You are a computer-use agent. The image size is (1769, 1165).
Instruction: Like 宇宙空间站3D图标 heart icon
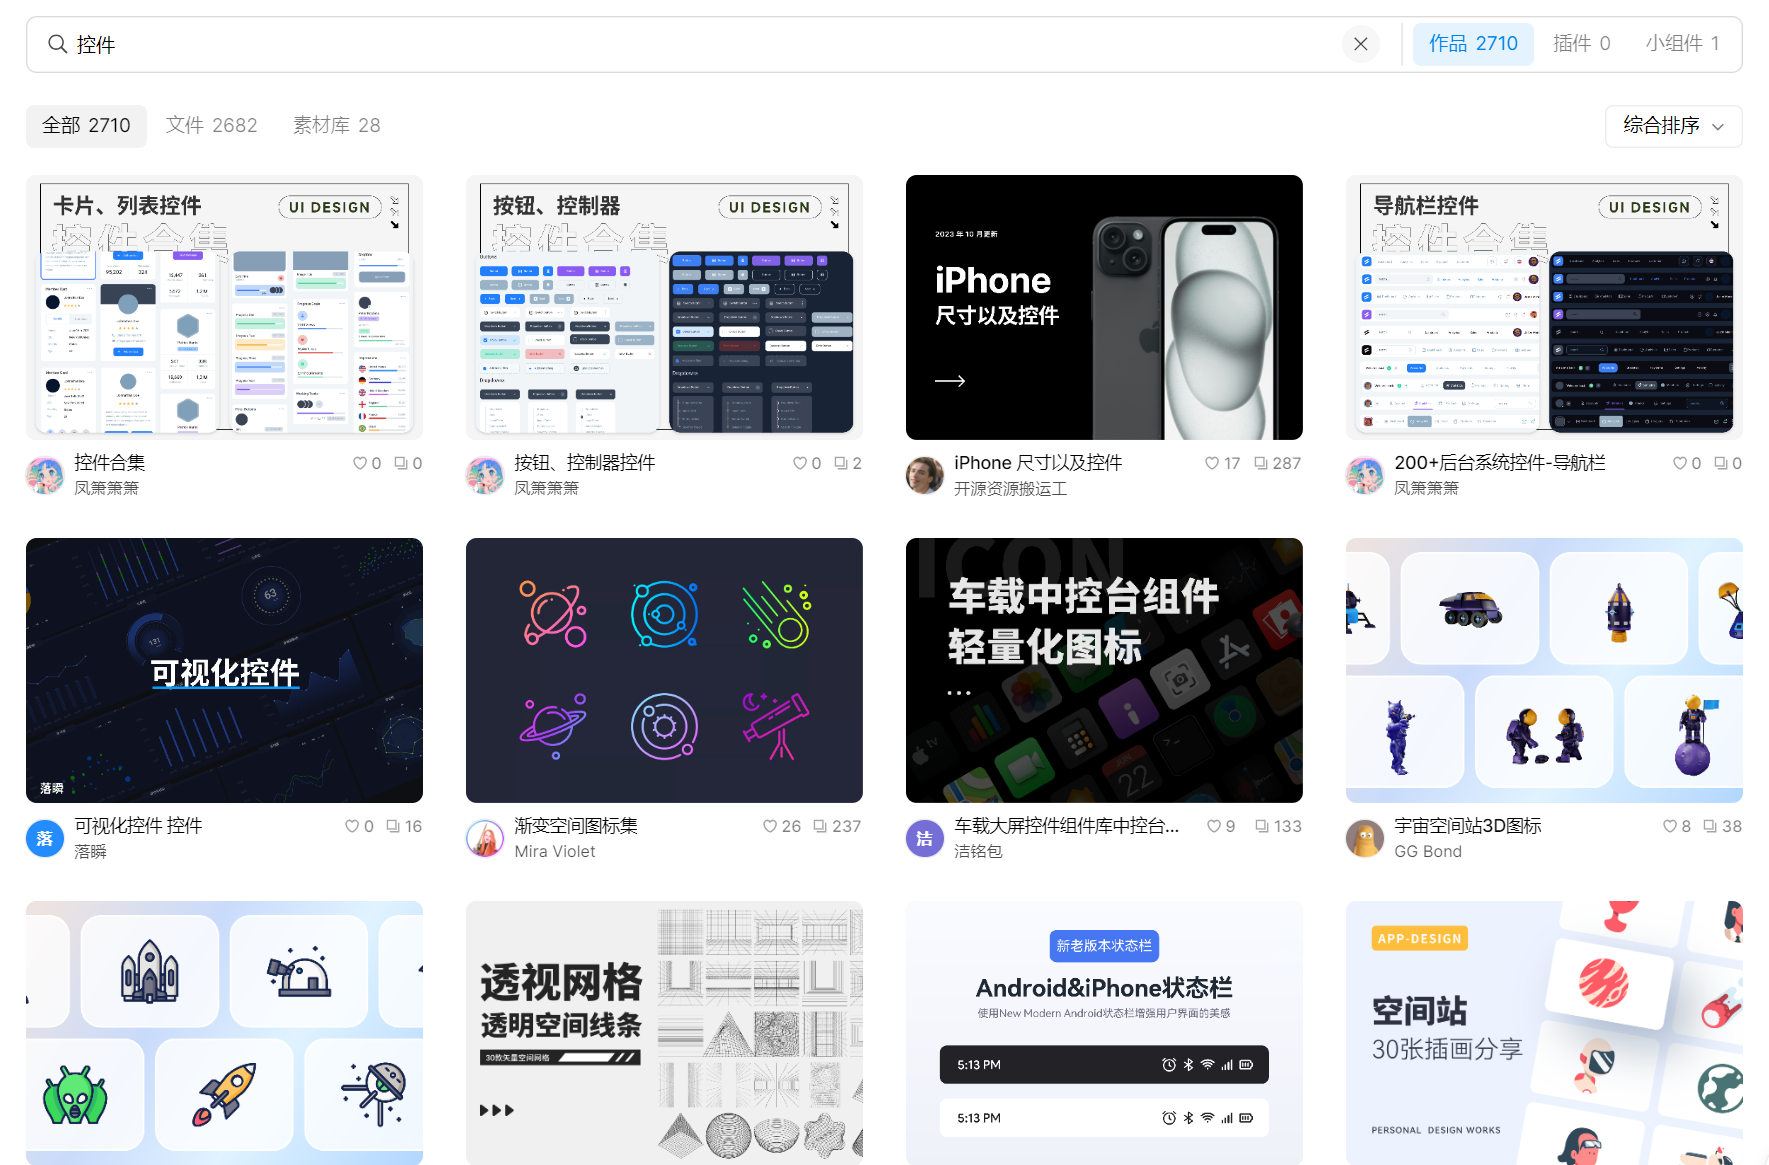click(x=1670, y=826)
